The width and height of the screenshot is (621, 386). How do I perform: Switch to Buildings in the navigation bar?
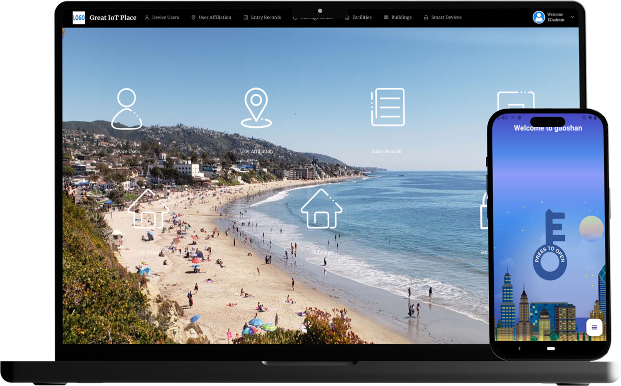point(398,17)
